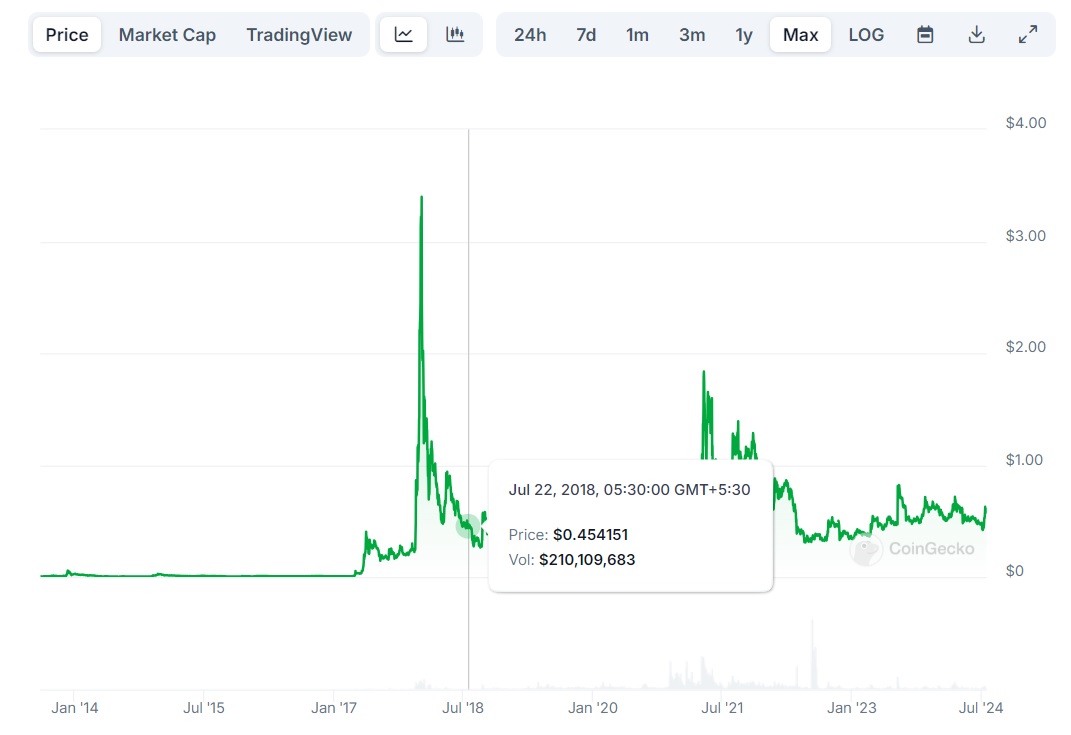Toggle the candlestick display mode

click(x=456, y=34)
